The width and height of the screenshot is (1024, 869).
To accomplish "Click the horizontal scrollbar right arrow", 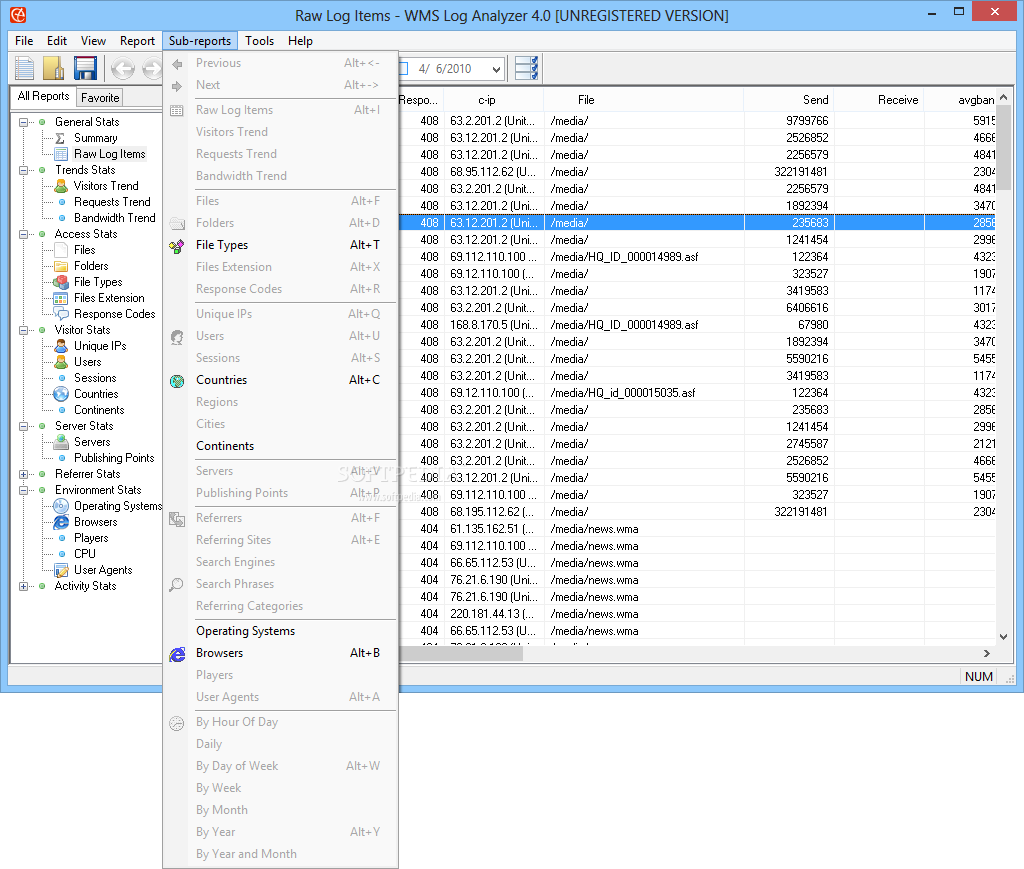I will pos(986,654).
